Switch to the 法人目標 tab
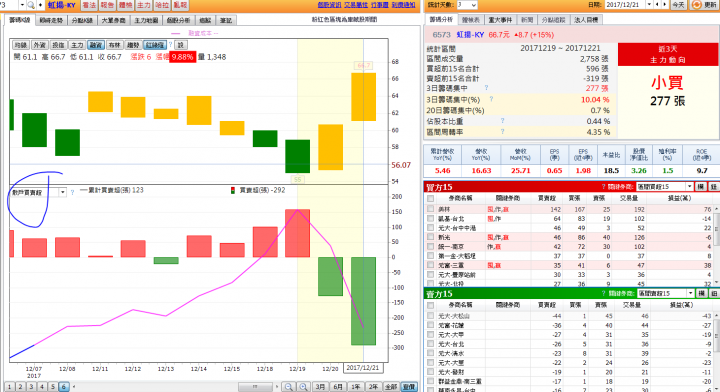Image resolution: width=720 pixels, height=392 pixels. (x=586, y=20)
